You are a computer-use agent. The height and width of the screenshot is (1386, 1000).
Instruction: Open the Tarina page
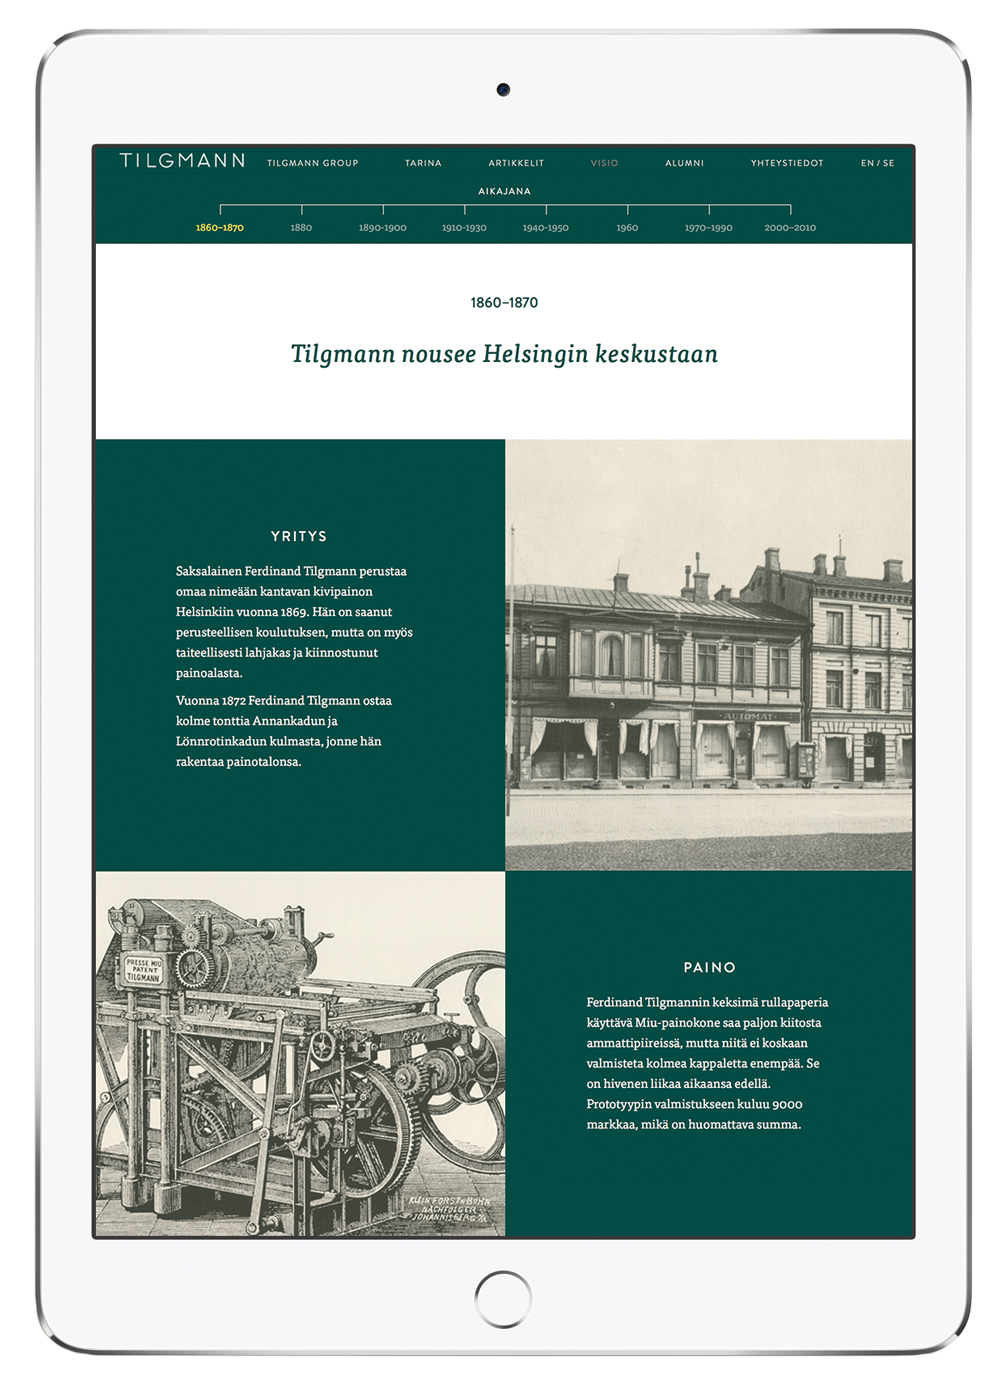(423, 163)
